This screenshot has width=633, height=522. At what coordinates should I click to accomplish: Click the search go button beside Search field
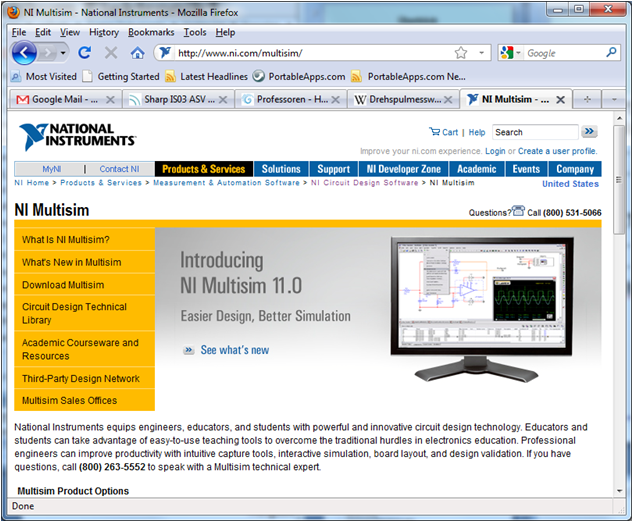(x=589, y=131)
